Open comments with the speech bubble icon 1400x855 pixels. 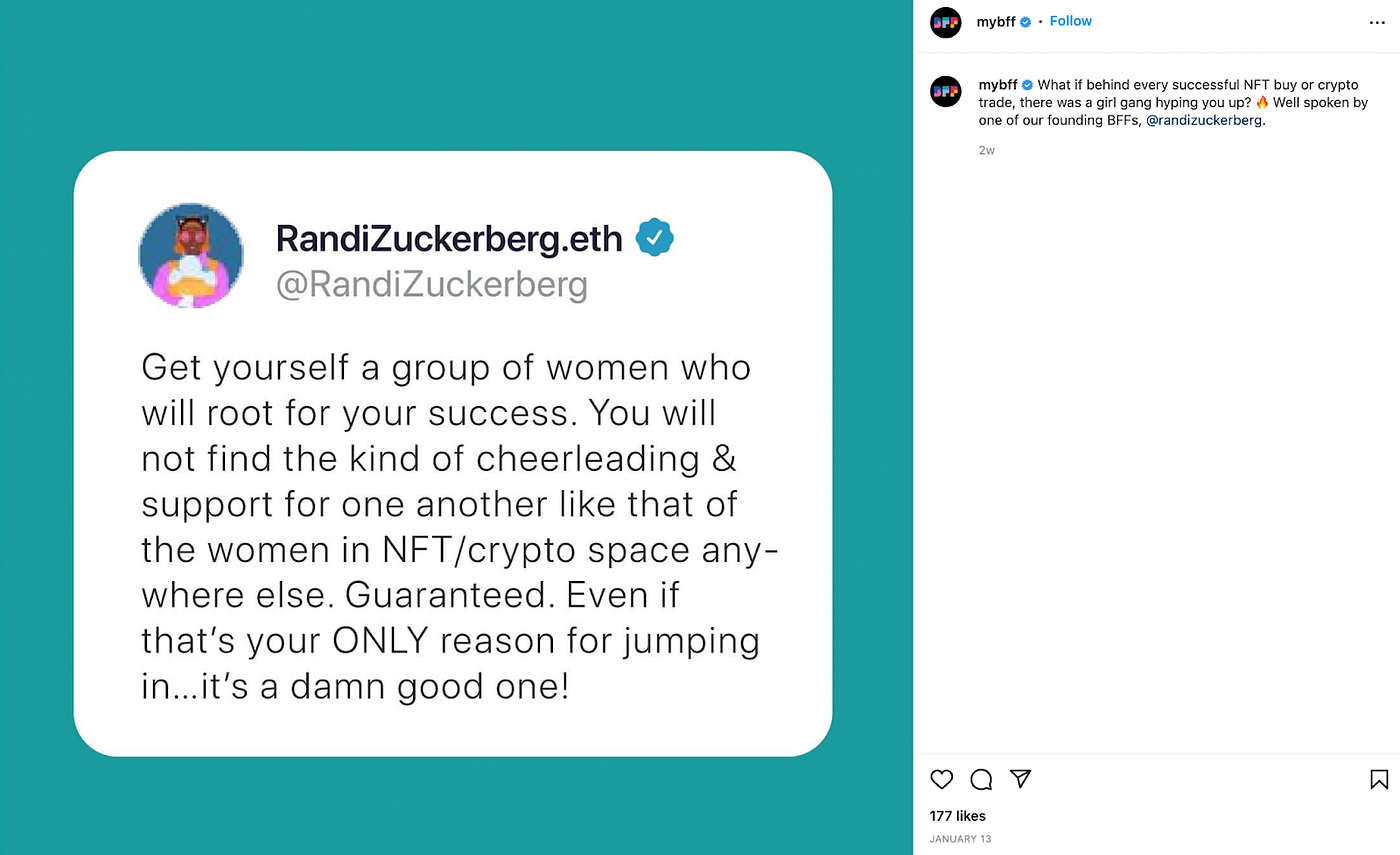[981, 779]
